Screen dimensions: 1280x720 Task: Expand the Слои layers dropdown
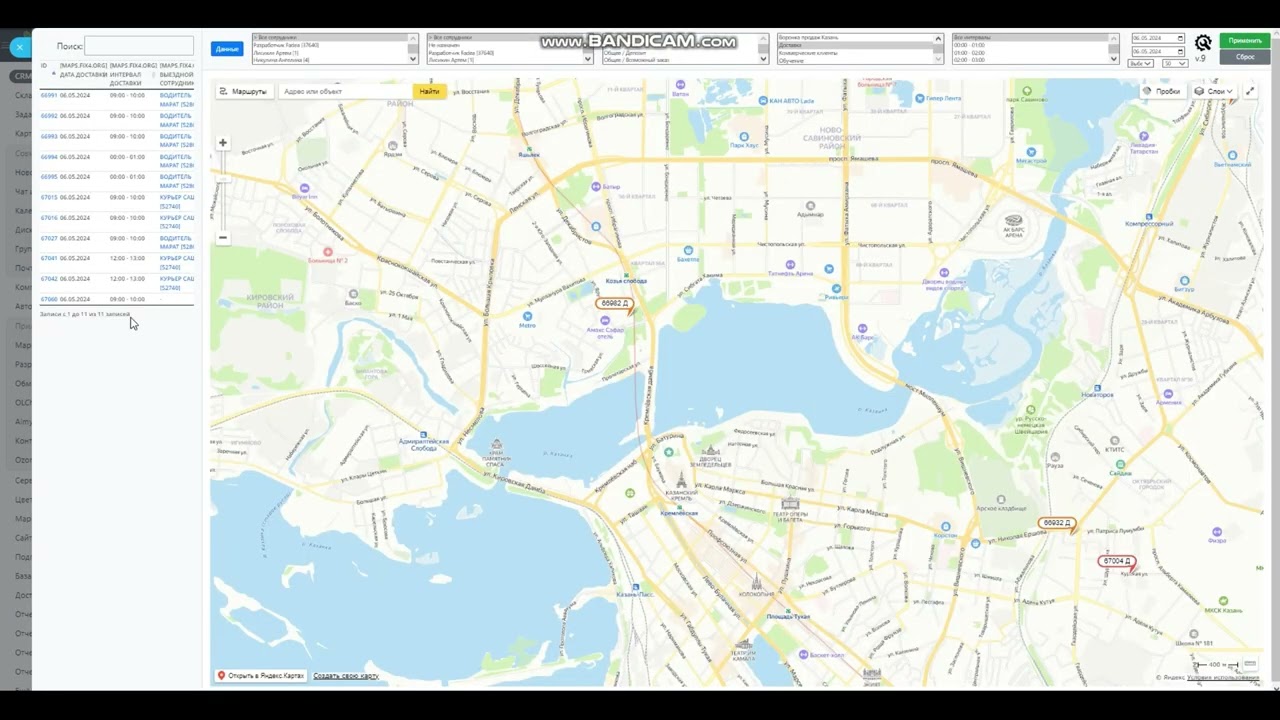tap(1212, 91)
